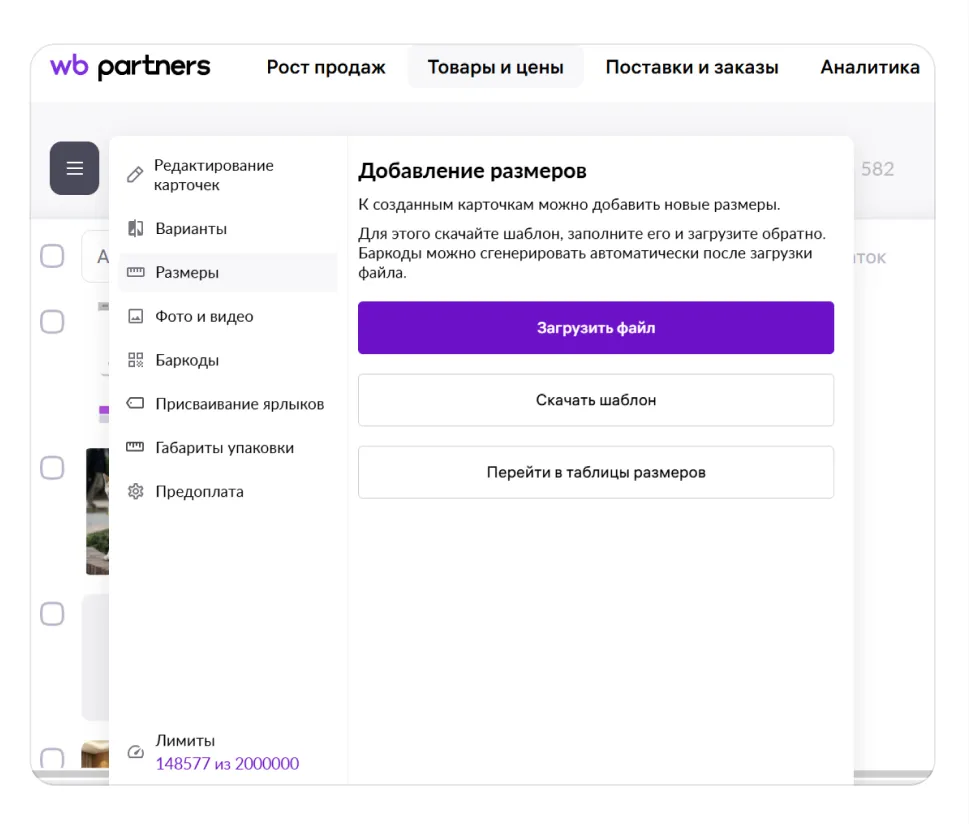Click the gear icon next to Предоплата

(136, 492)
